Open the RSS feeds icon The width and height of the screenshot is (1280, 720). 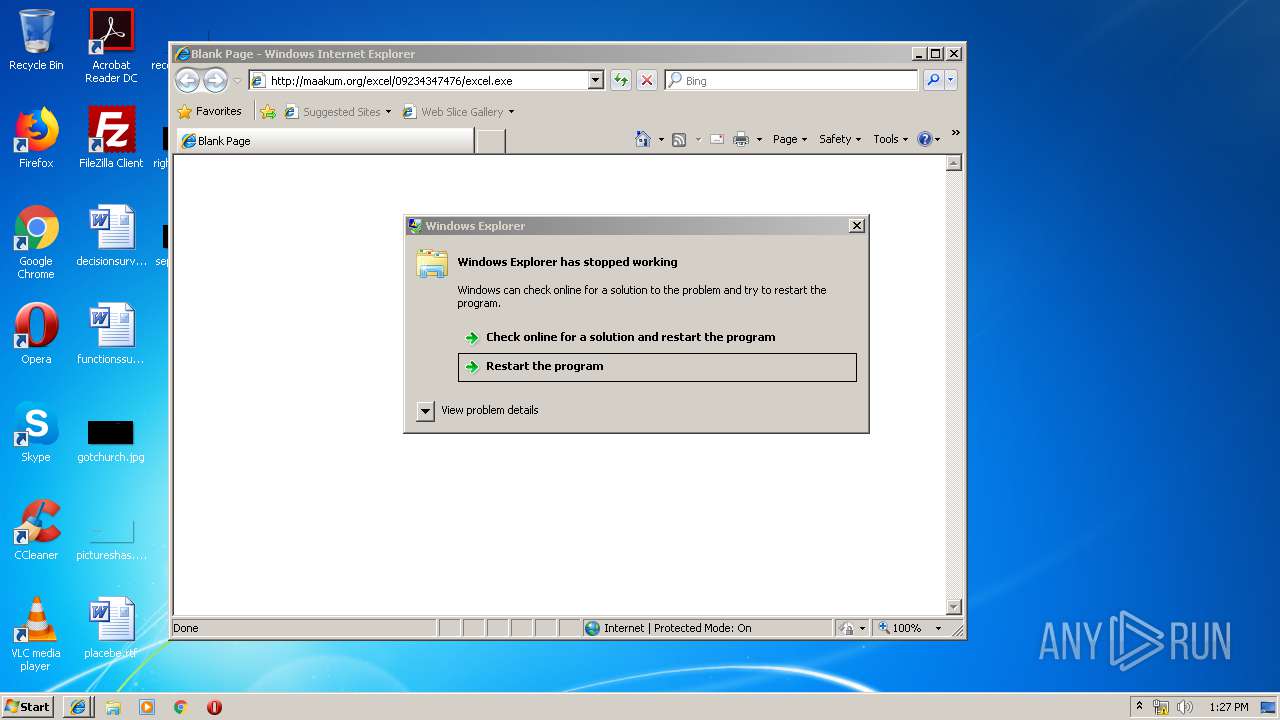point(679,139)
